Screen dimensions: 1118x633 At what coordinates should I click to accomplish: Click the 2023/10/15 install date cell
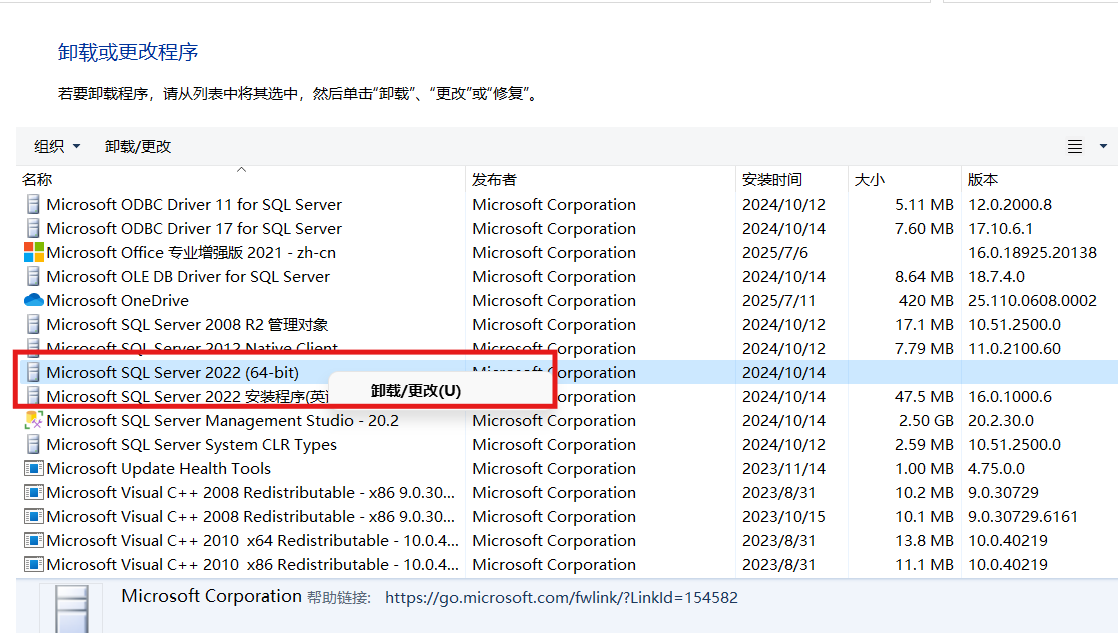point(784,516)
